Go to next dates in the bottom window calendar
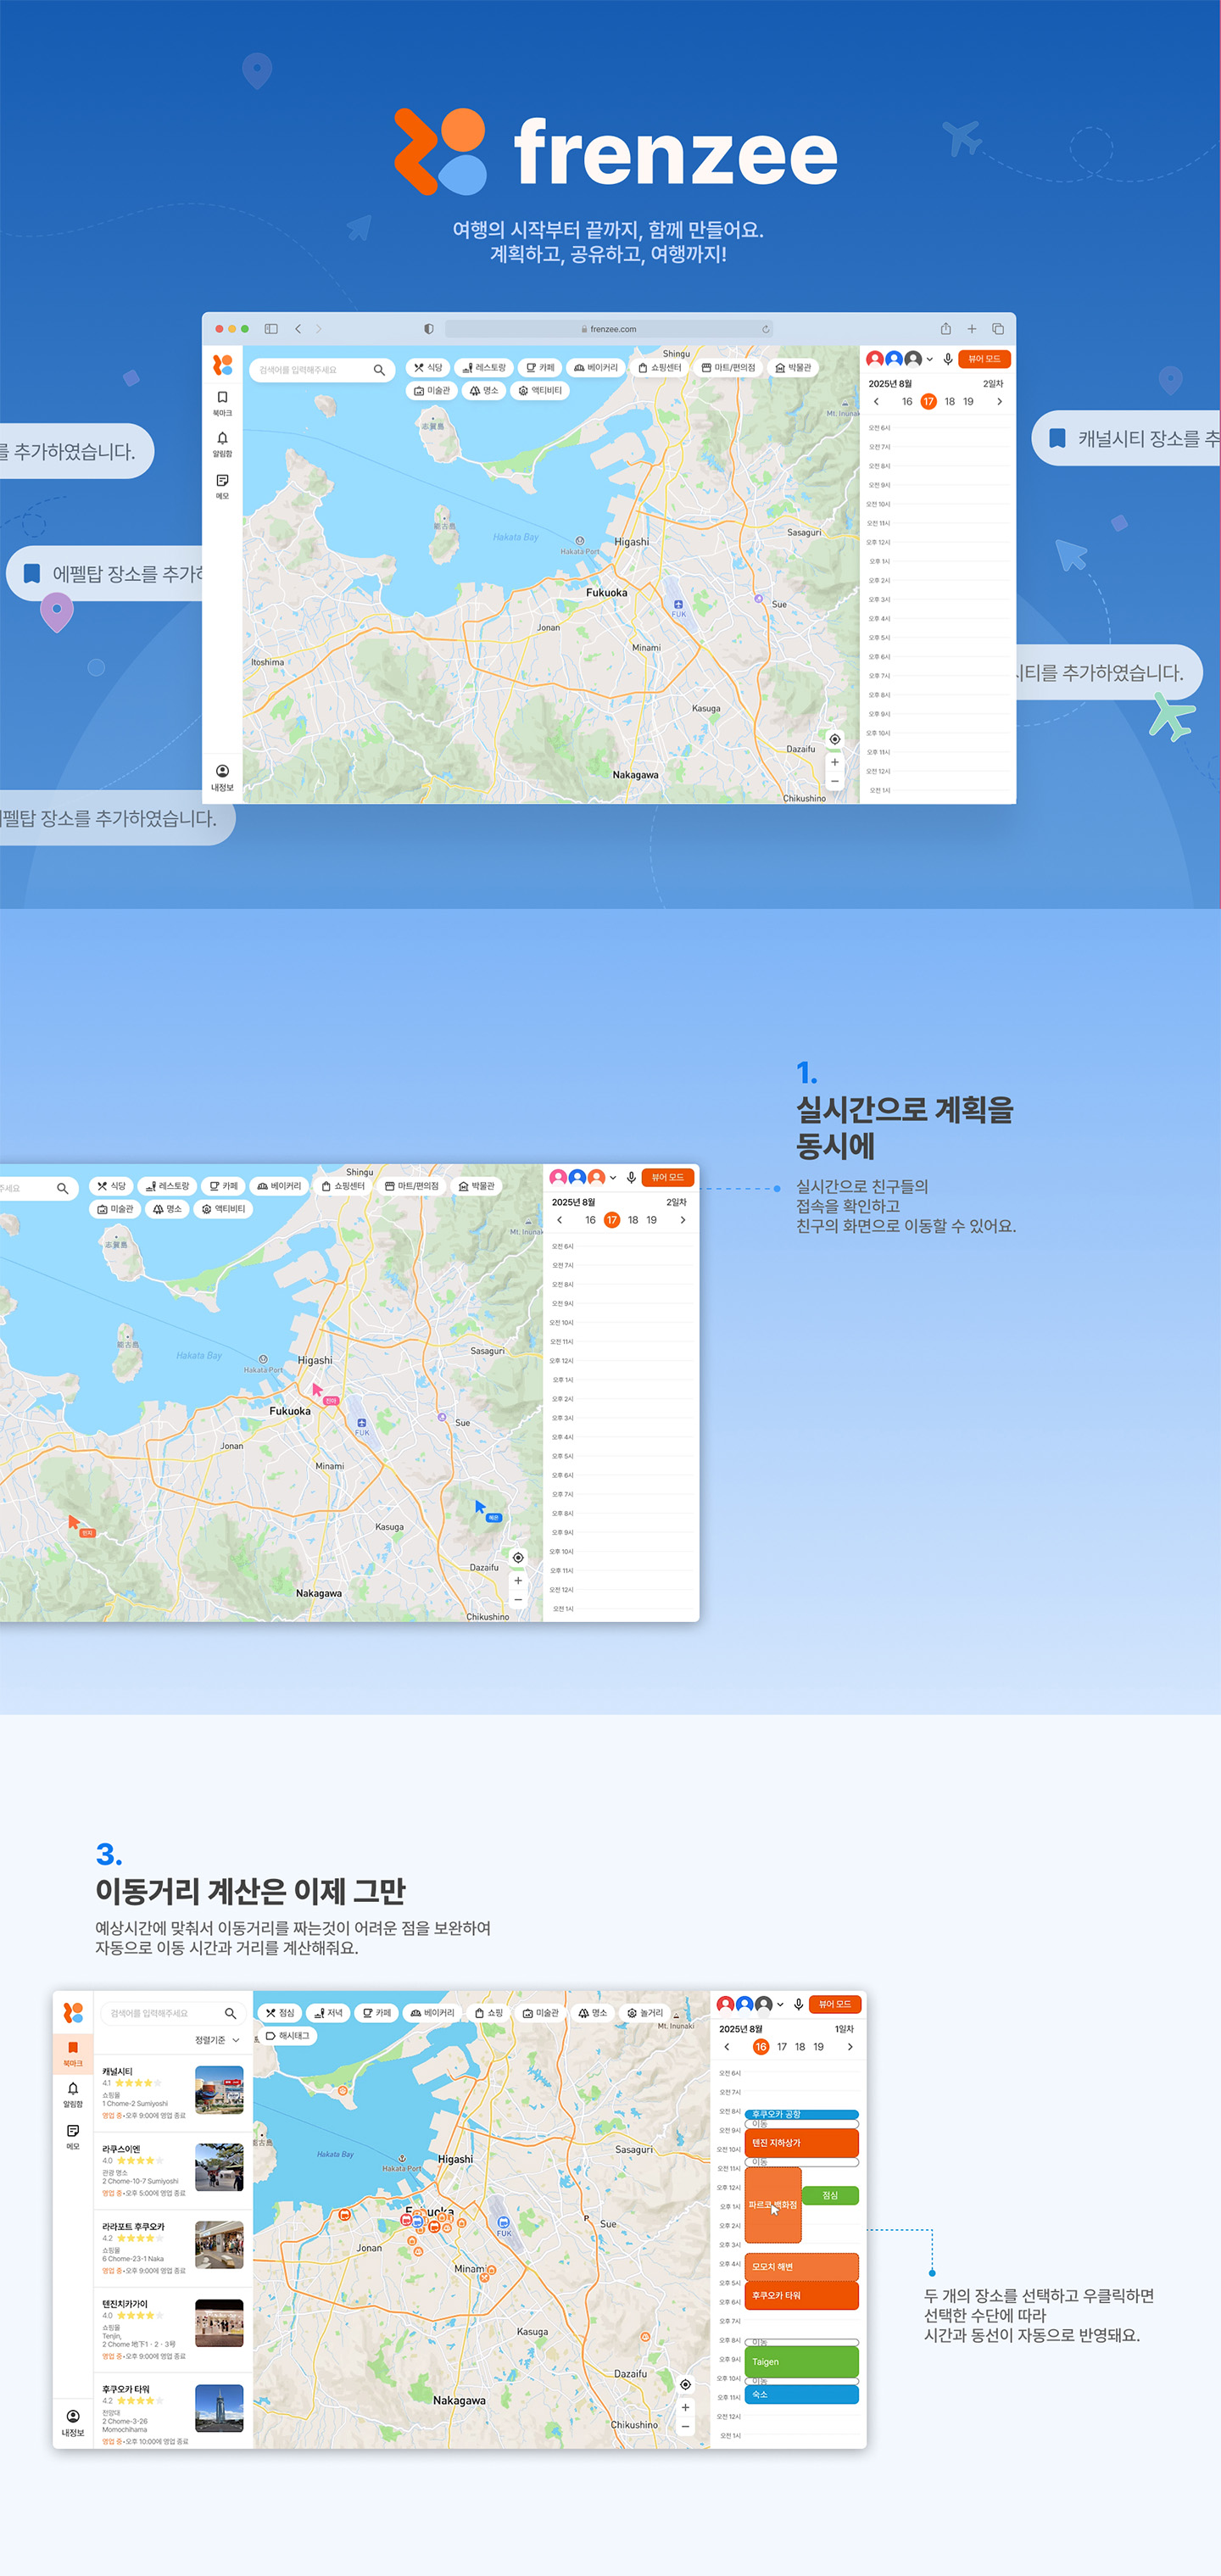1221x2576 pixels. (x=850, y=2047)
